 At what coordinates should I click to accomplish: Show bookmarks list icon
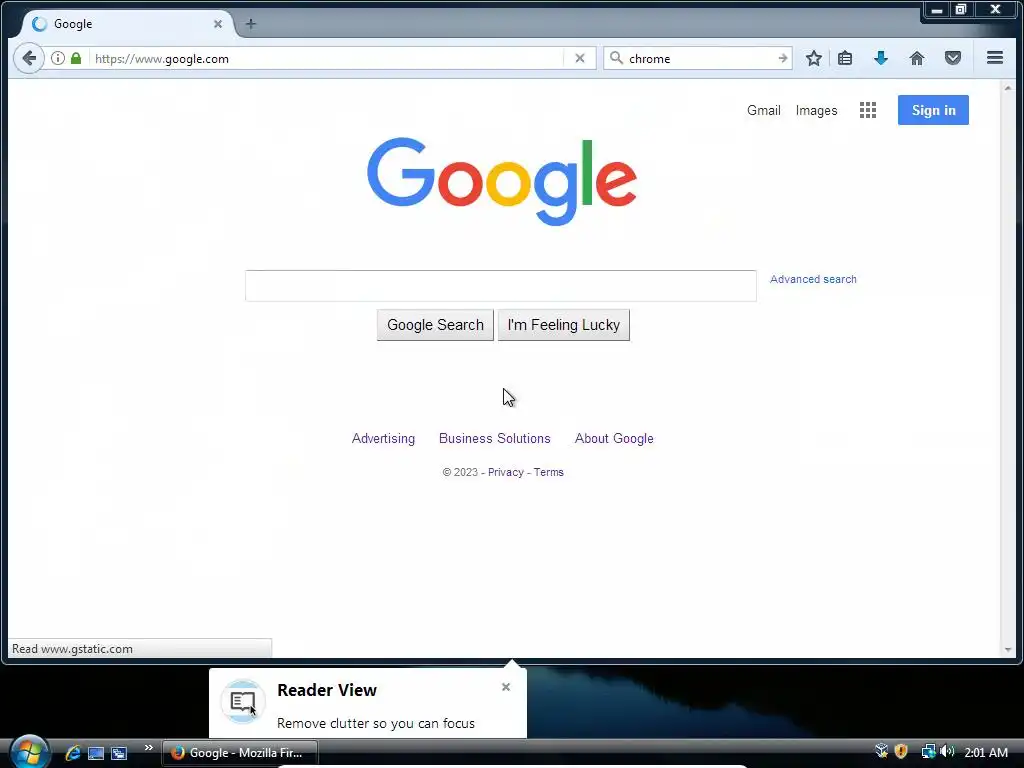pos(845,58)
